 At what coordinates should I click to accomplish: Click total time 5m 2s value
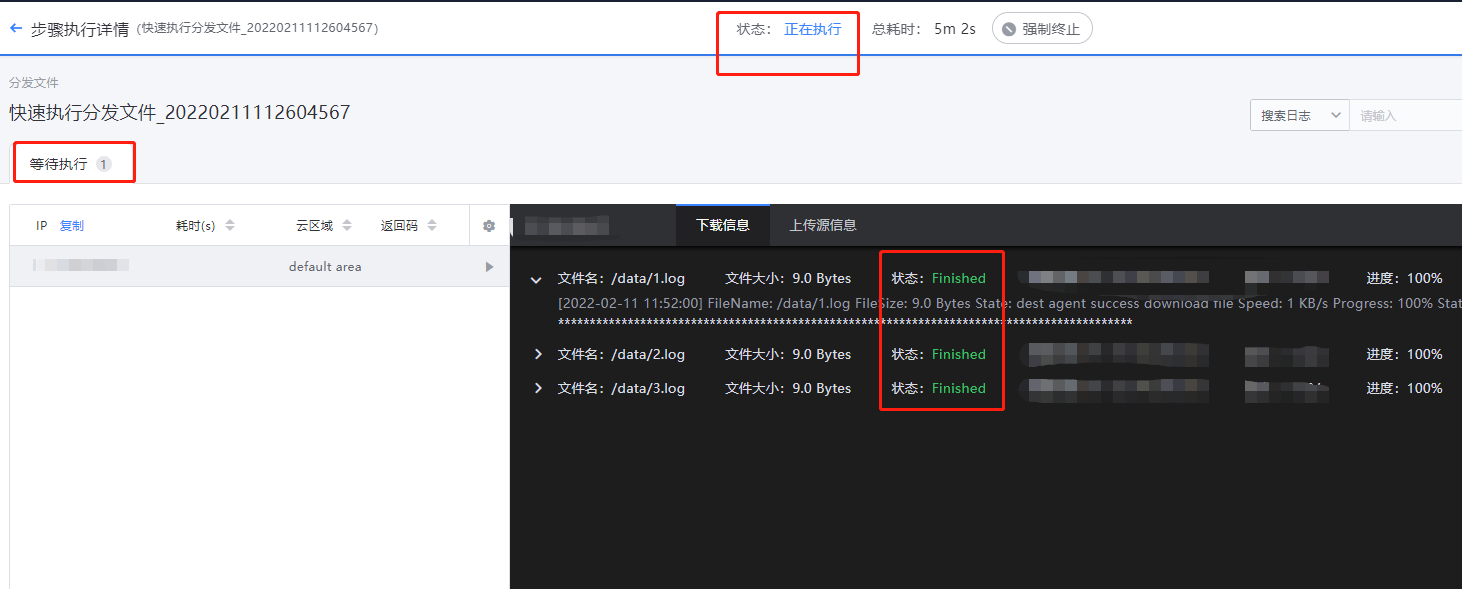954,29
